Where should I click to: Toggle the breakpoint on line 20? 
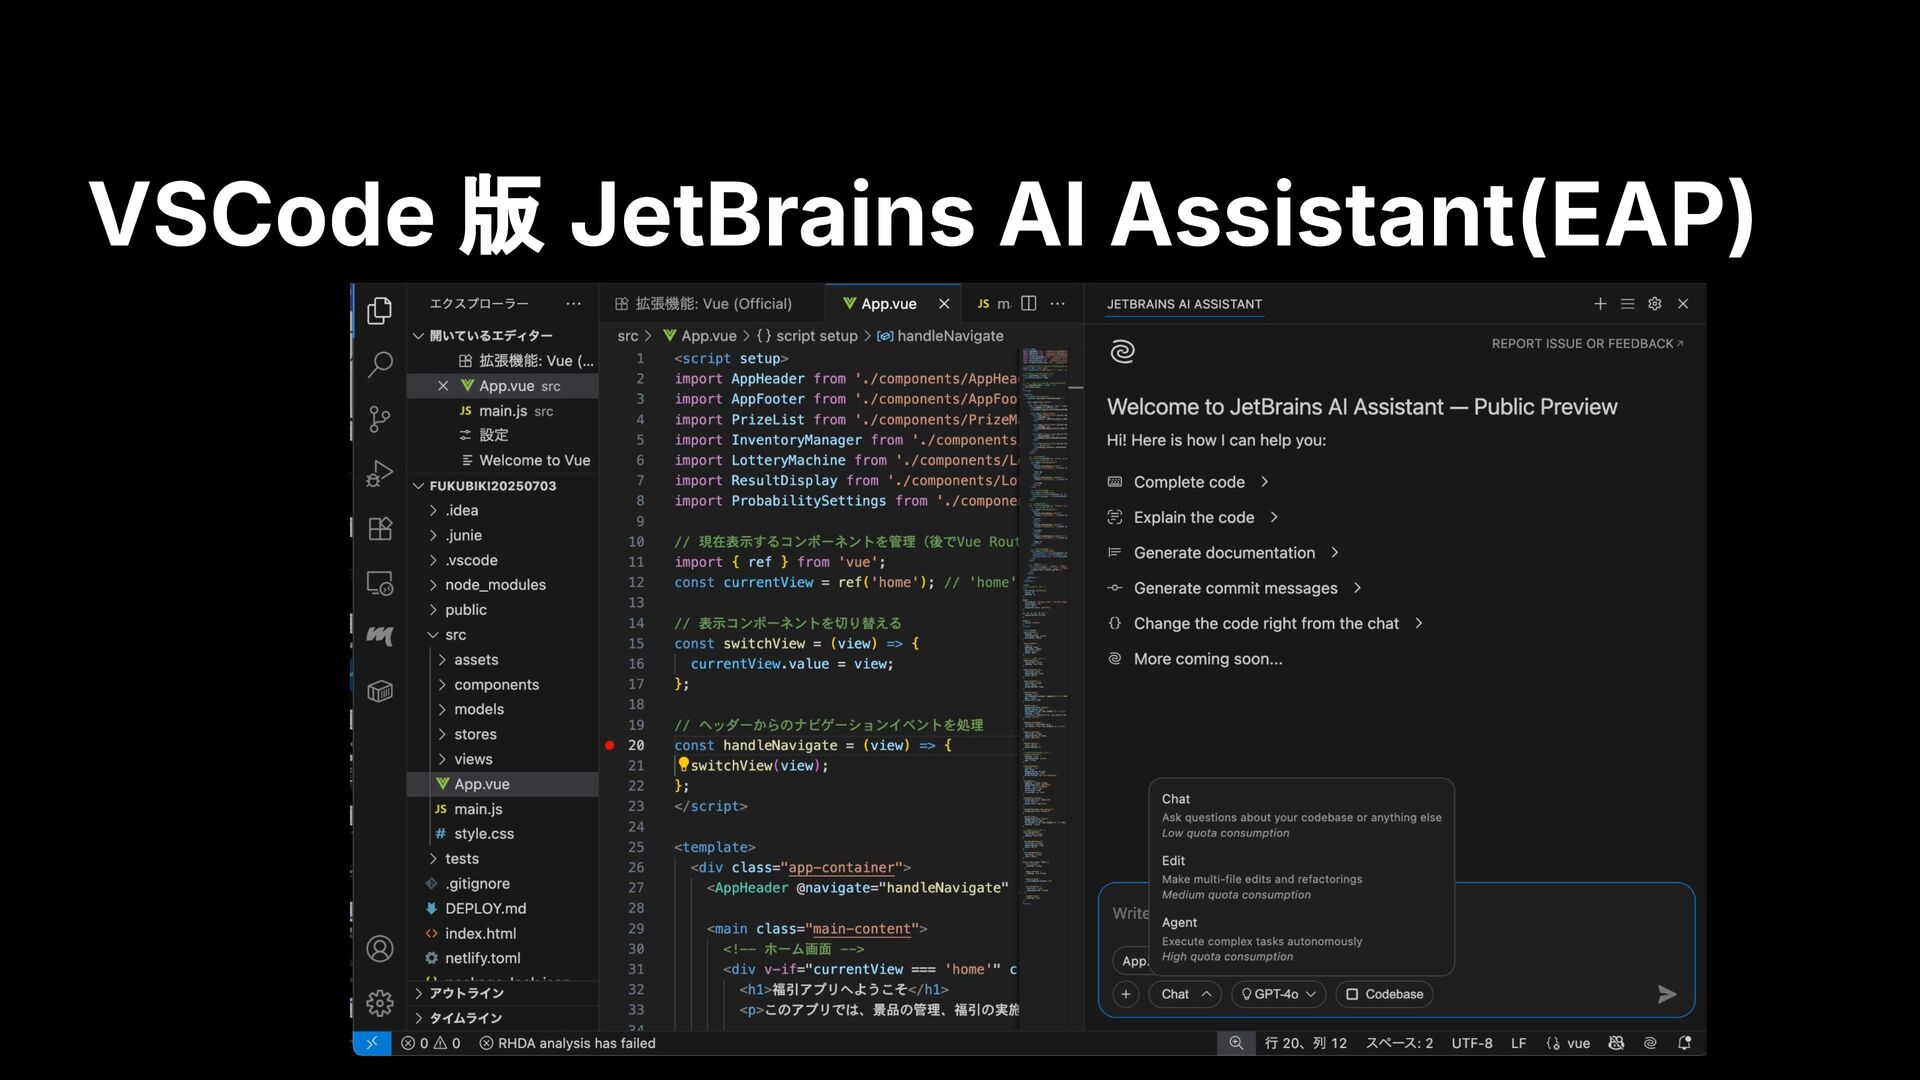coord(610,745)
